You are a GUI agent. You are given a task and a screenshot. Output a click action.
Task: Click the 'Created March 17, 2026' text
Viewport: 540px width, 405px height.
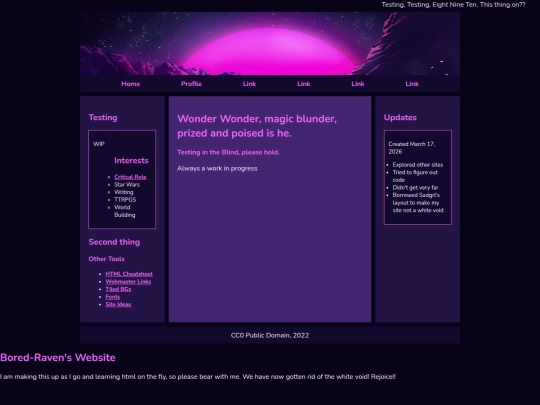tap(412, 148)
